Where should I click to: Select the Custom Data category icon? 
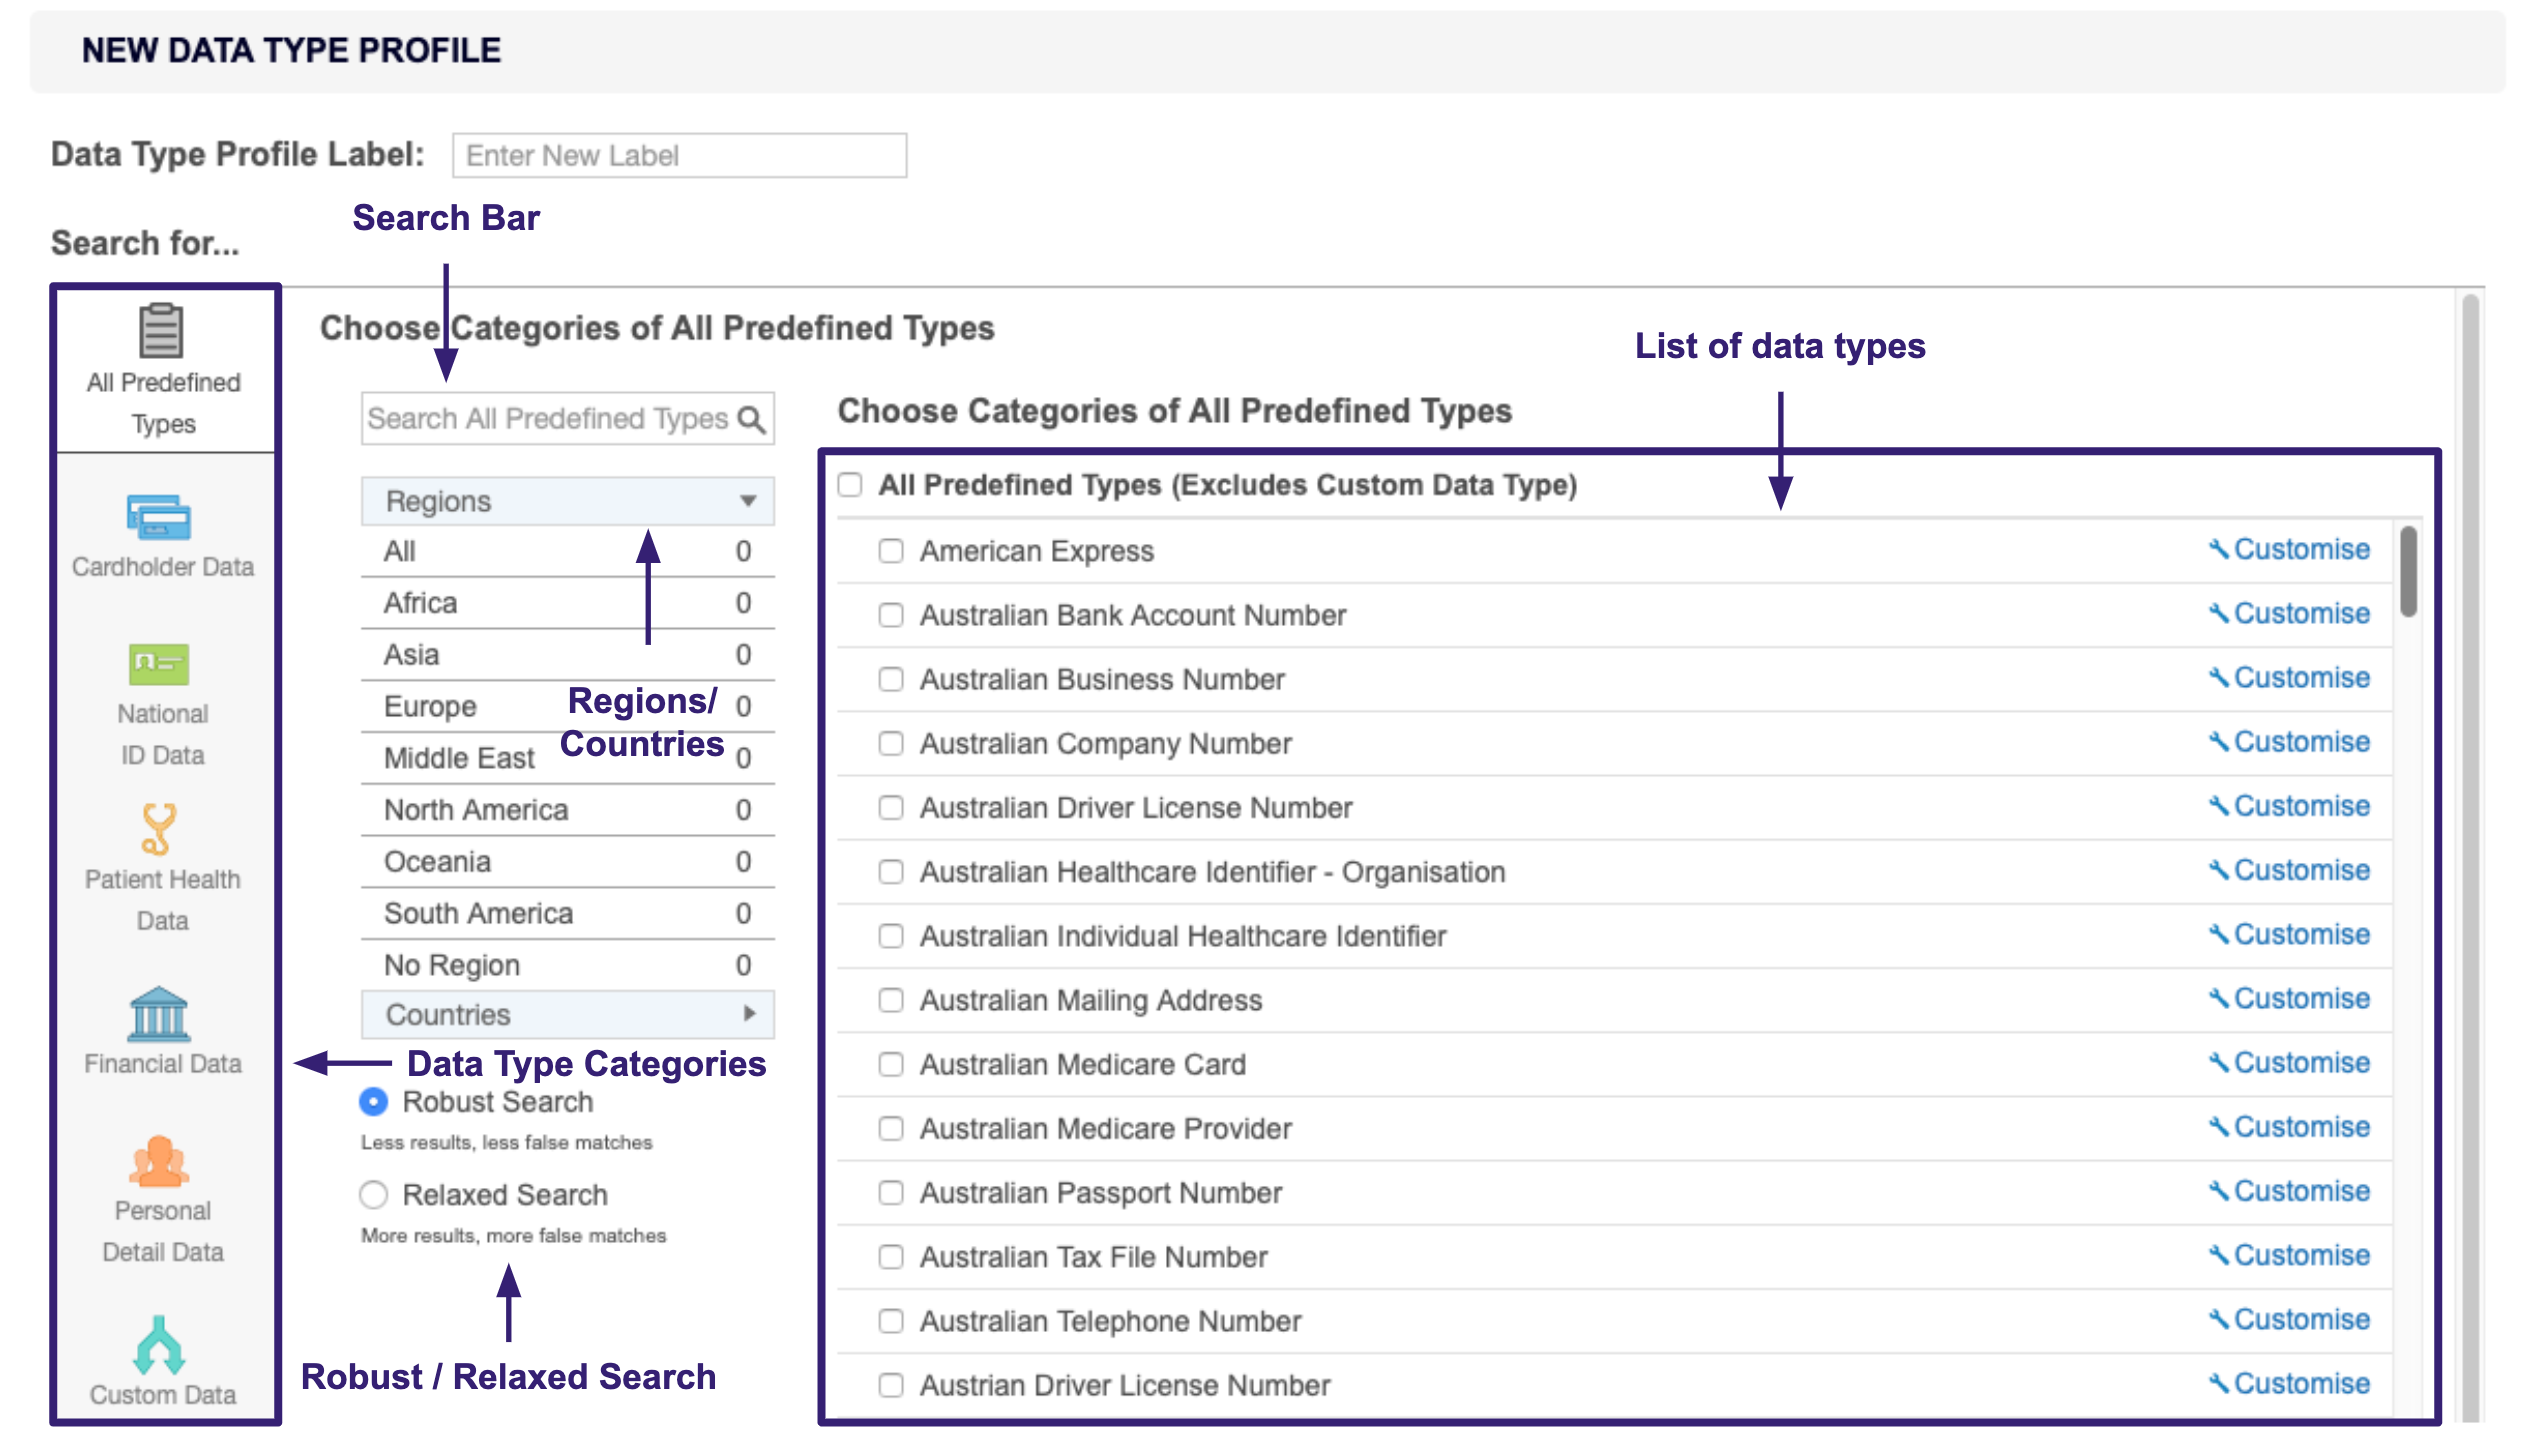click(x=160, y=1345)
